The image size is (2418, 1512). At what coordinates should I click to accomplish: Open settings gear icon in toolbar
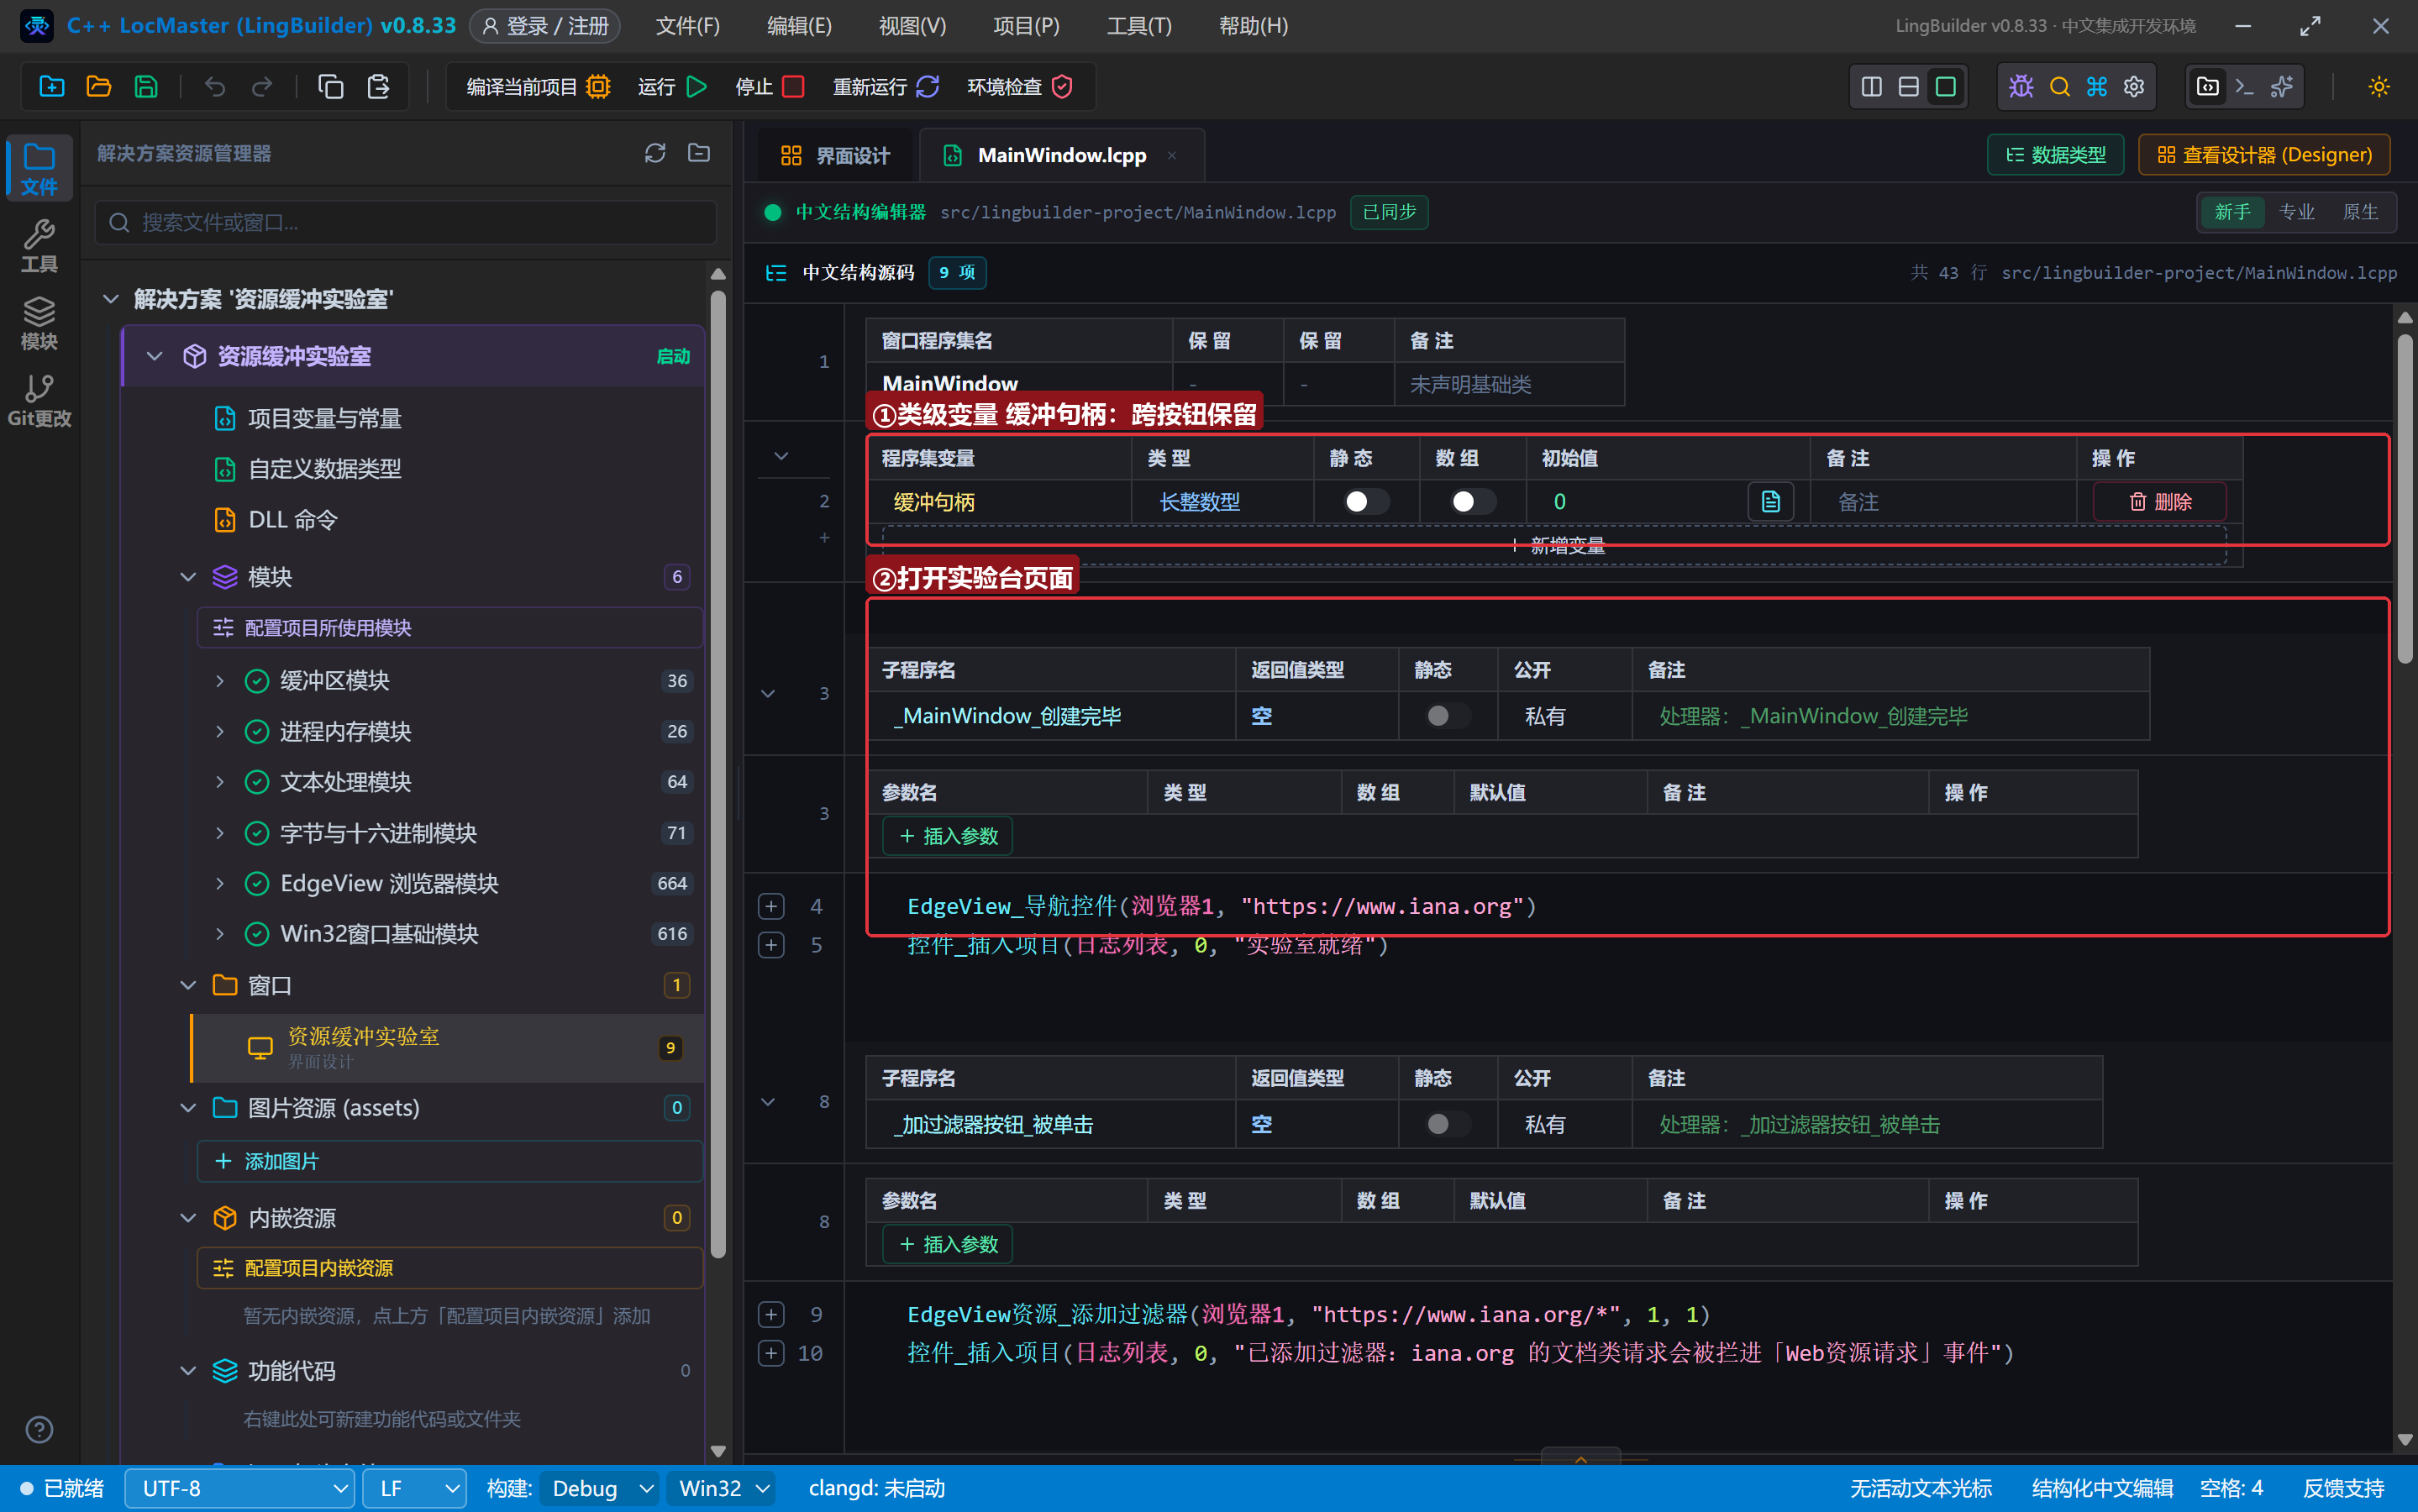2134,87
